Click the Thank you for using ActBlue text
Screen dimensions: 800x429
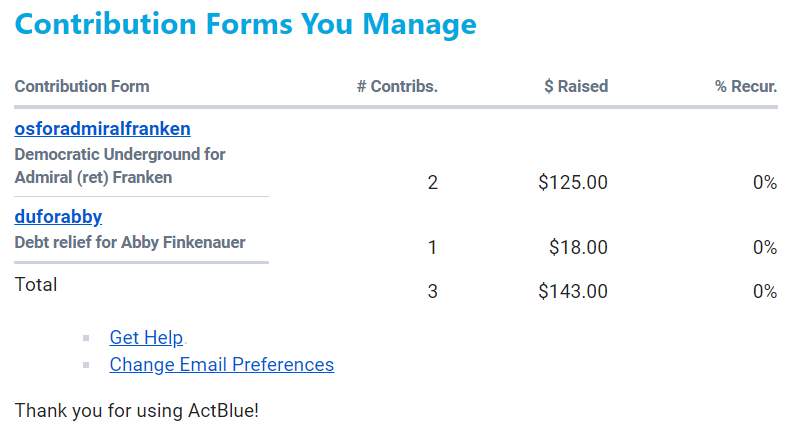tap(136, 410)
